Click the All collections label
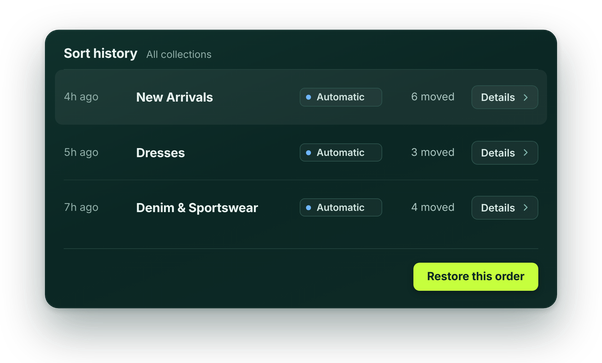The image size is (602, 363). [179, 55]
